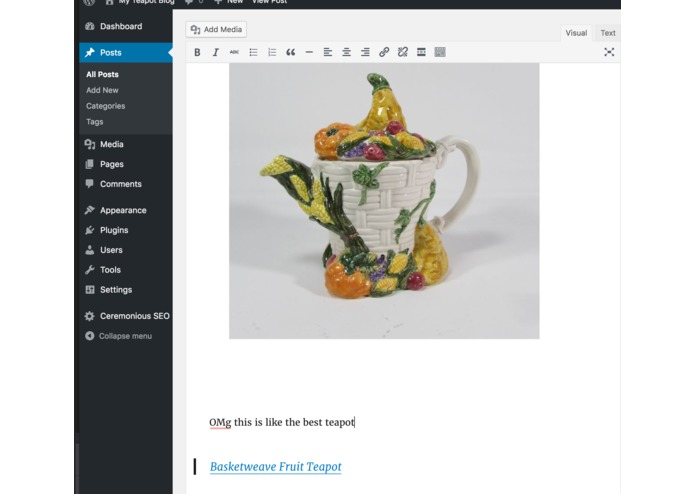Insert a horizontal line

click(x=309, y=52)
